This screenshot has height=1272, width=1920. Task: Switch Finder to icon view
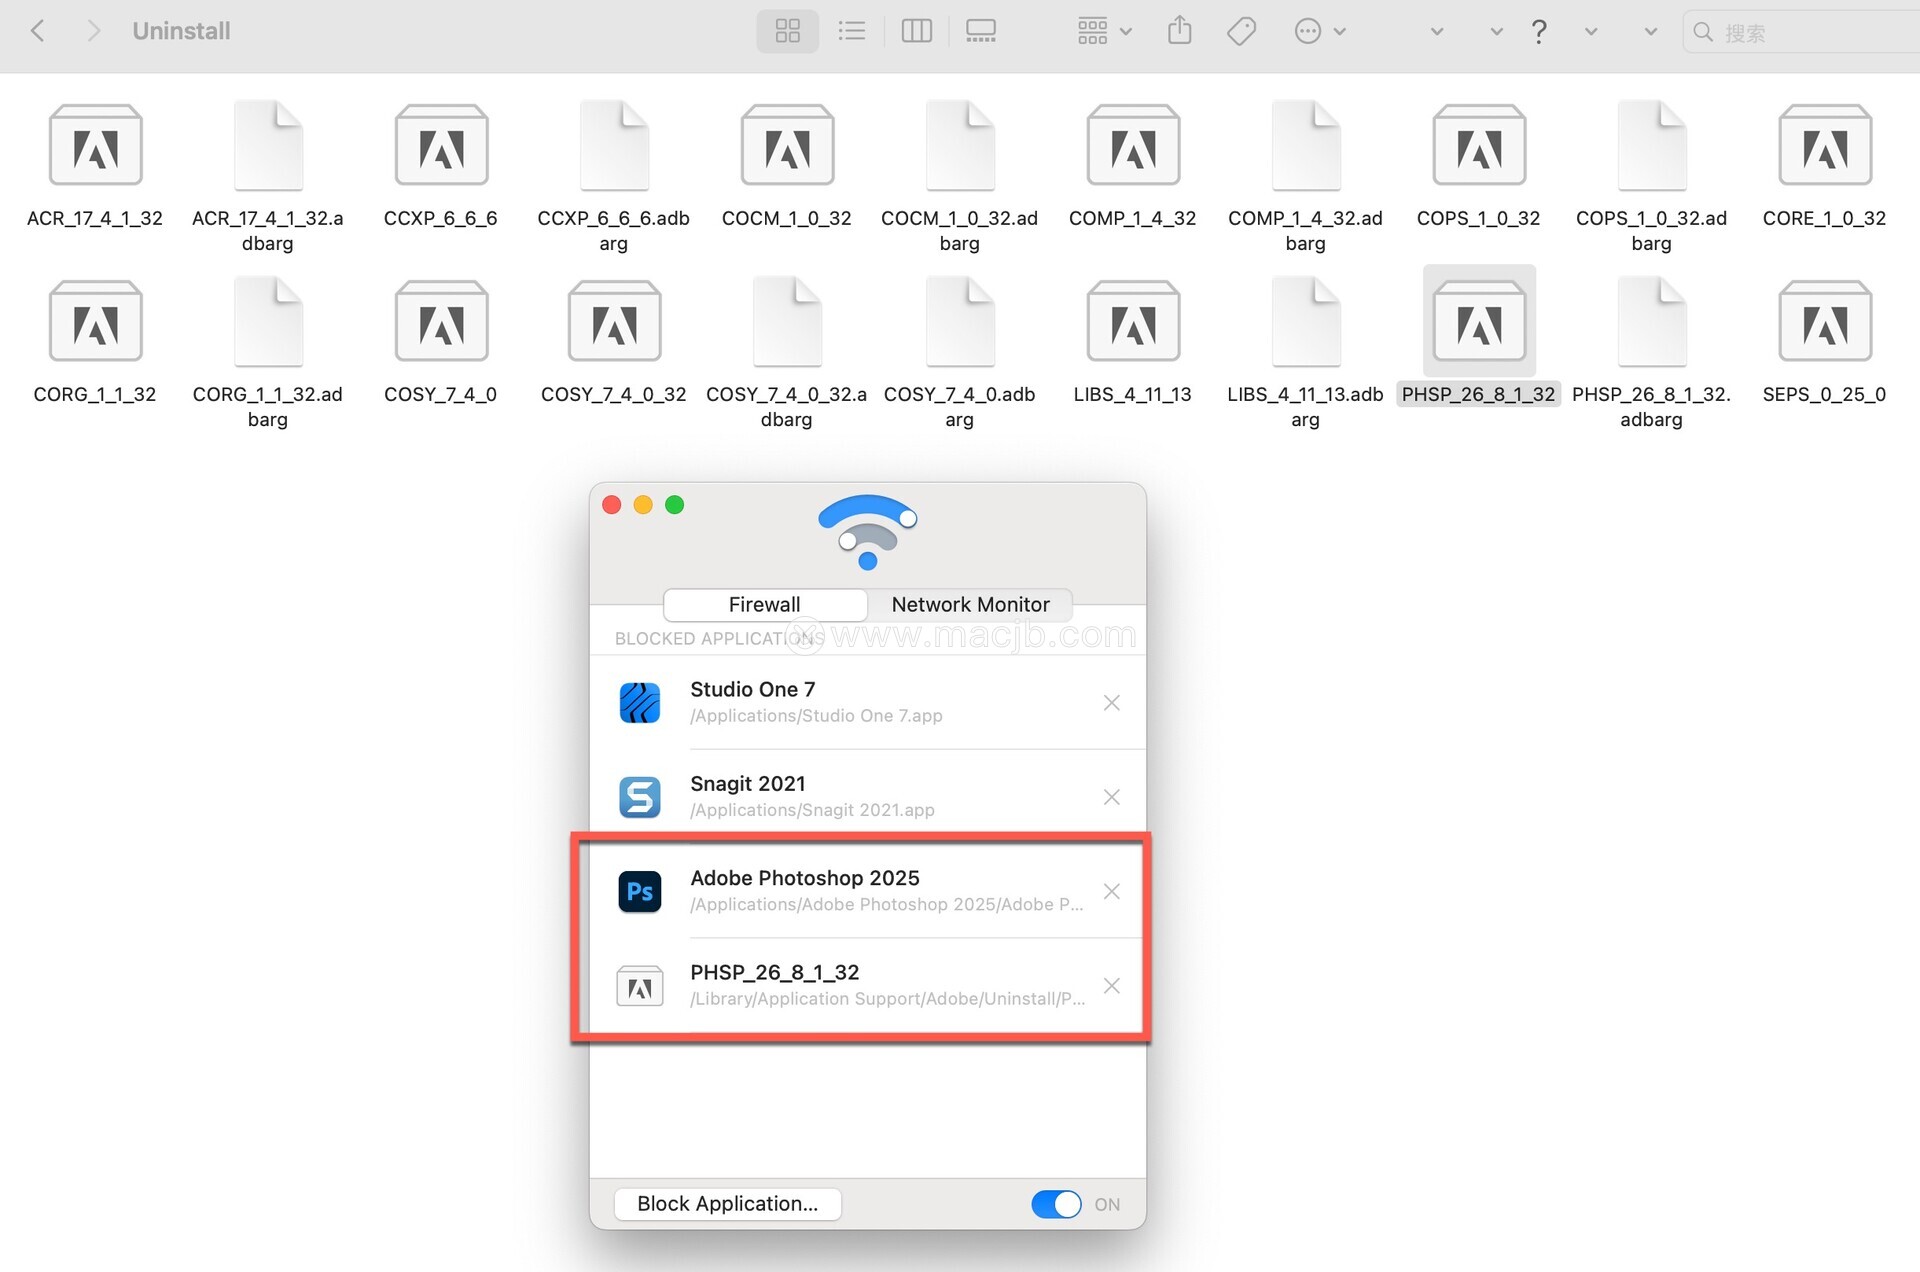tap(788, 31)
